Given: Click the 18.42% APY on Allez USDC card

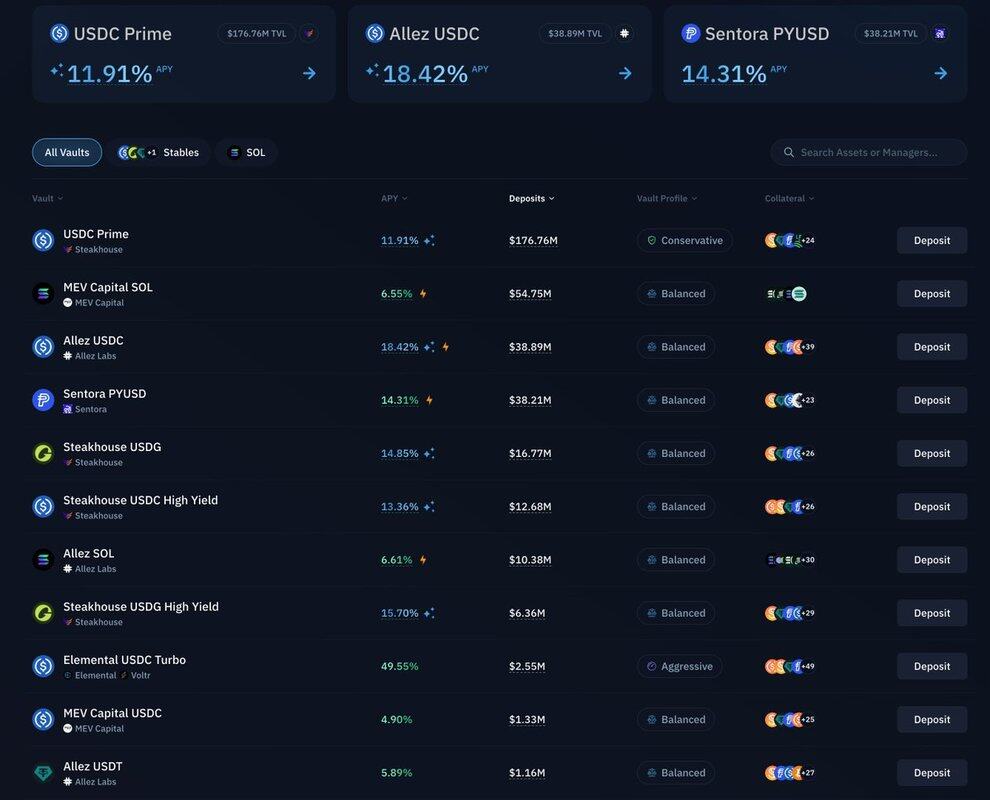Looking at the screenshot, I should tap(426, 74).
